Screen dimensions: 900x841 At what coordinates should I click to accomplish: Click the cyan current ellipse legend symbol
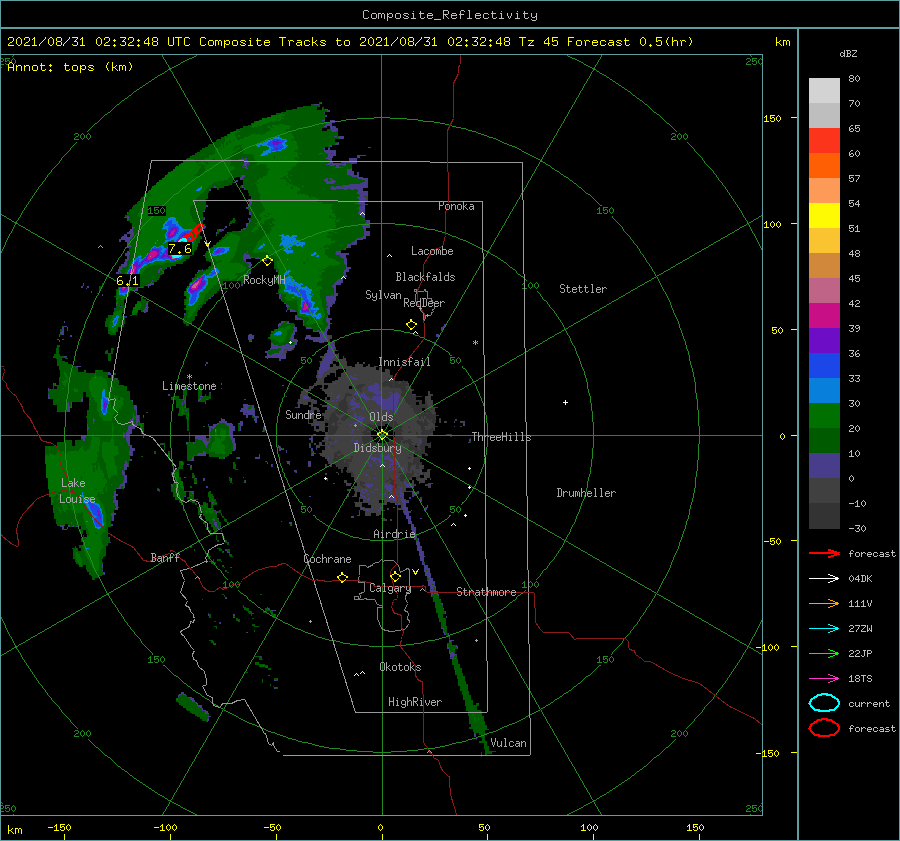coord(824,703)
